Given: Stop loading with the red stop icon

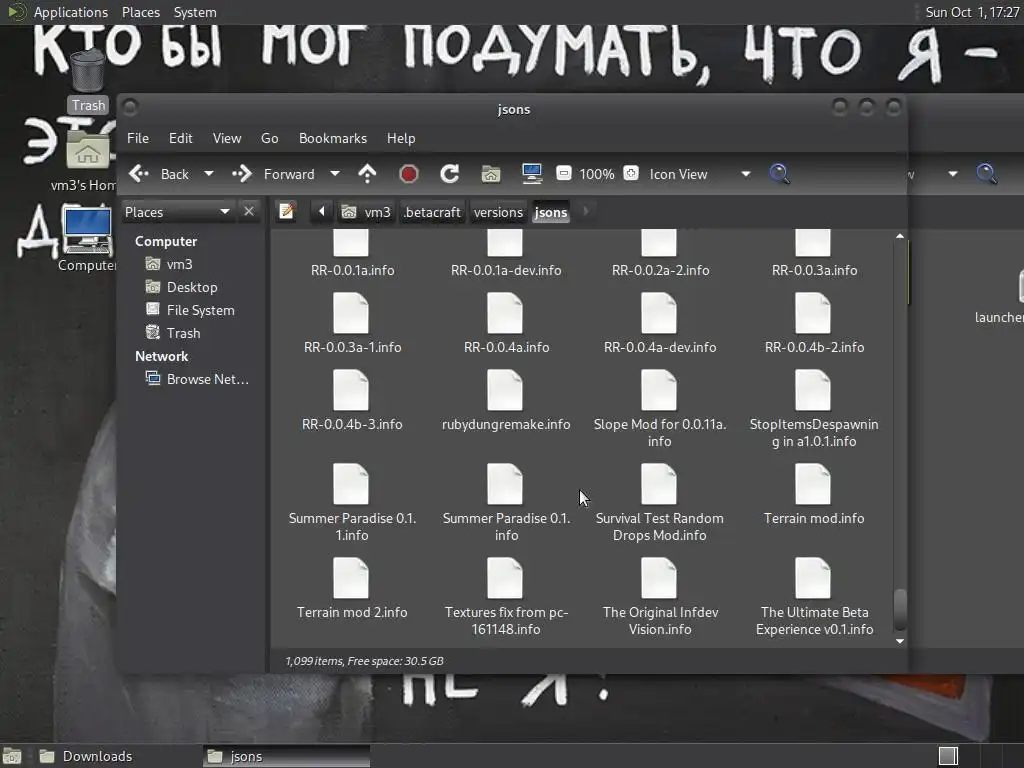Looking at the screenshot, I should 409,174.
